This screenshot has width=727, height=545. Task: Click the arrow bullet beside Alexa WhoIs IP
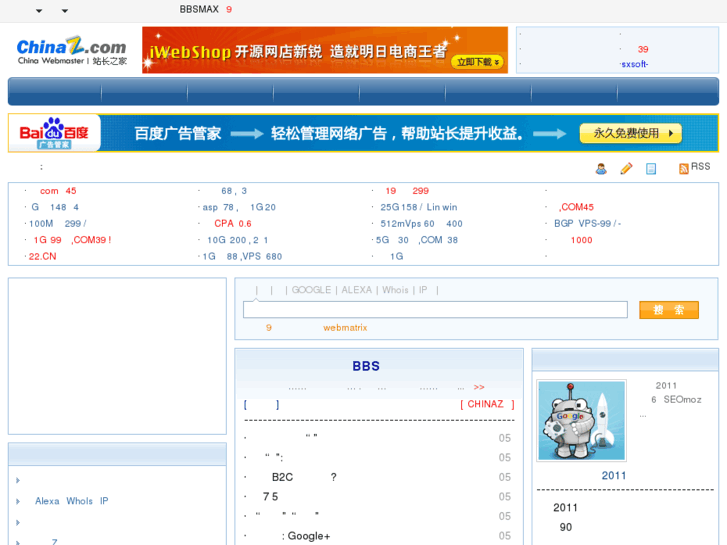18,501
